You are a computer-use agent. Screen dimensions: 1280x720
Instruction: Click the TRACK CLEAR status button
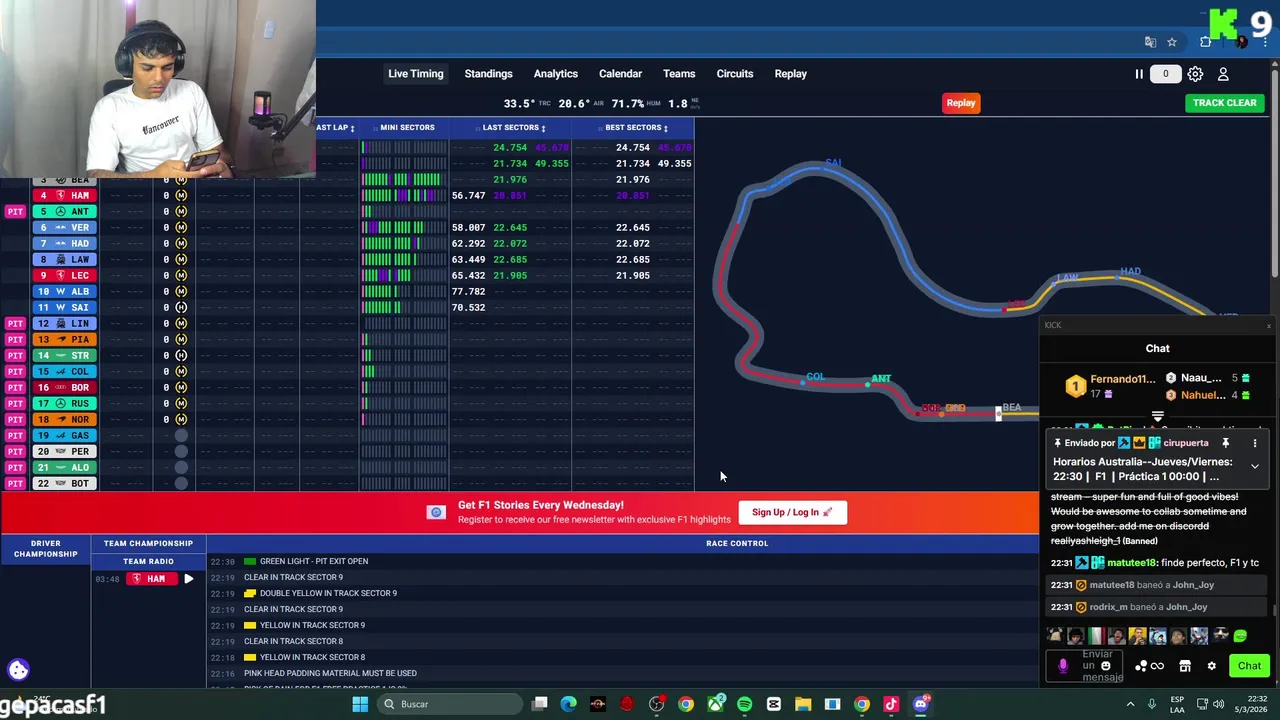pos(1224,102)
